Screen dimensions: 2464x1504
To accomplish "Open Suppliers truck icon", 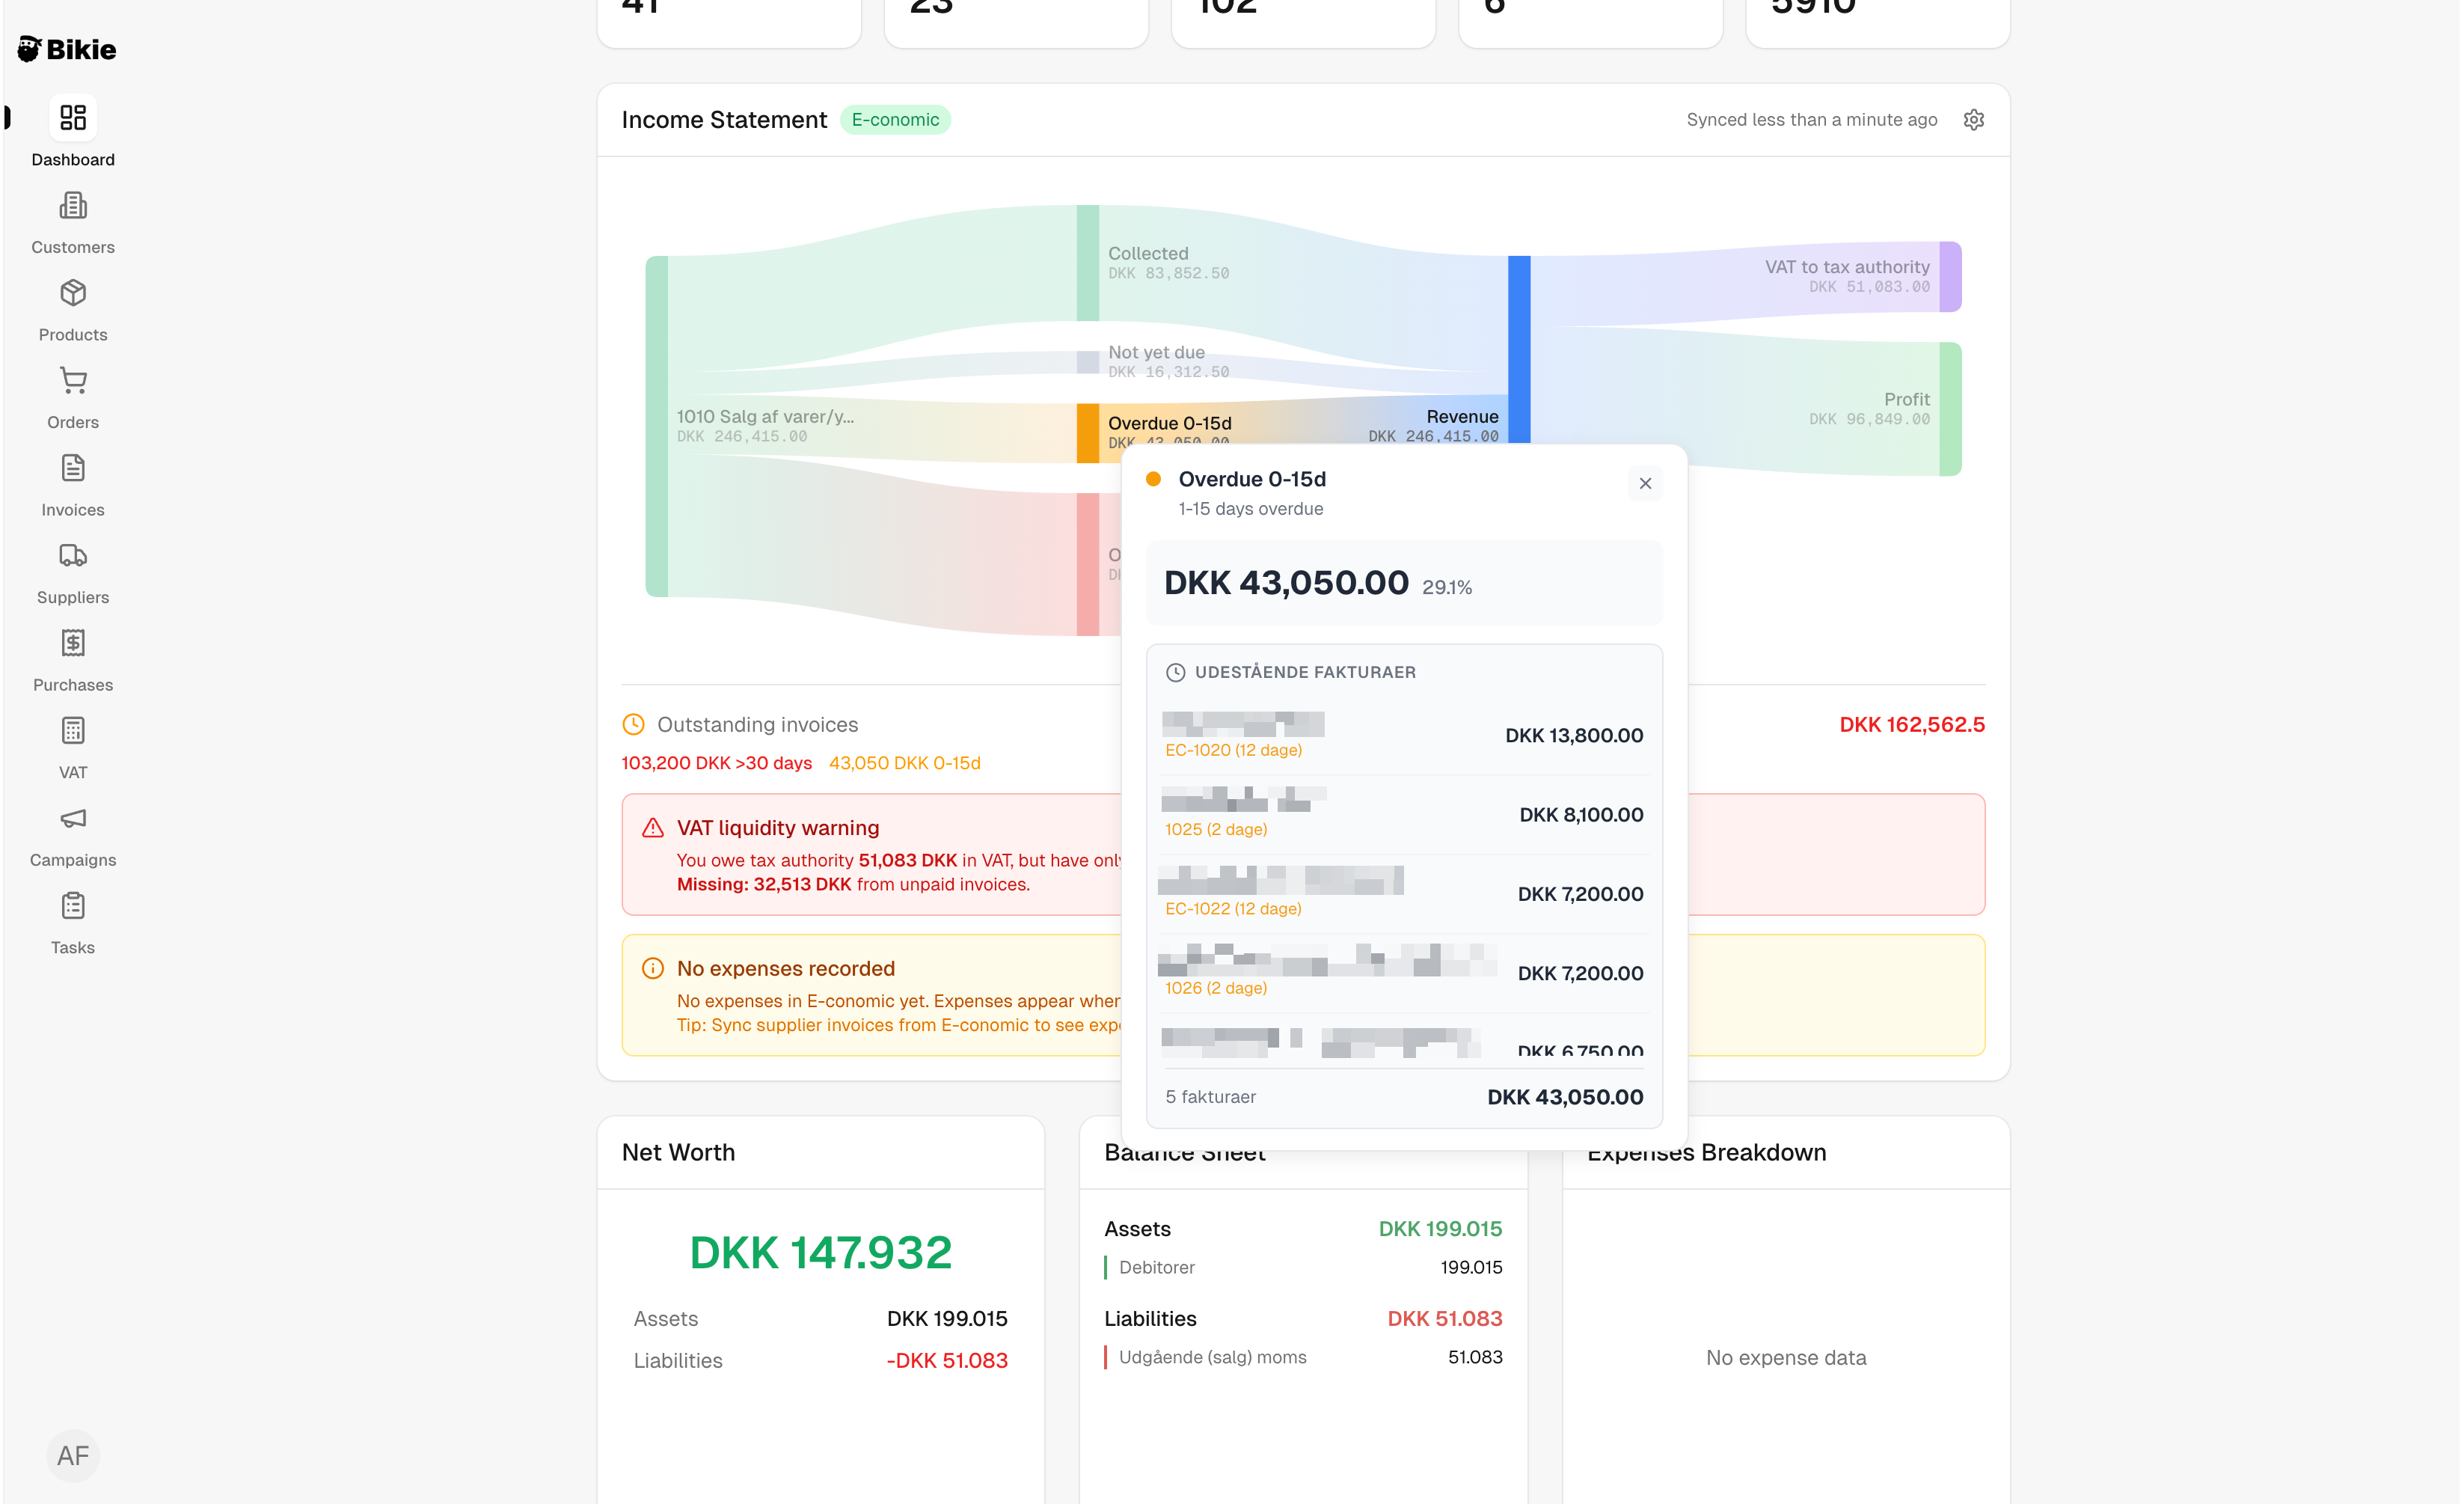I will point(73,556).
